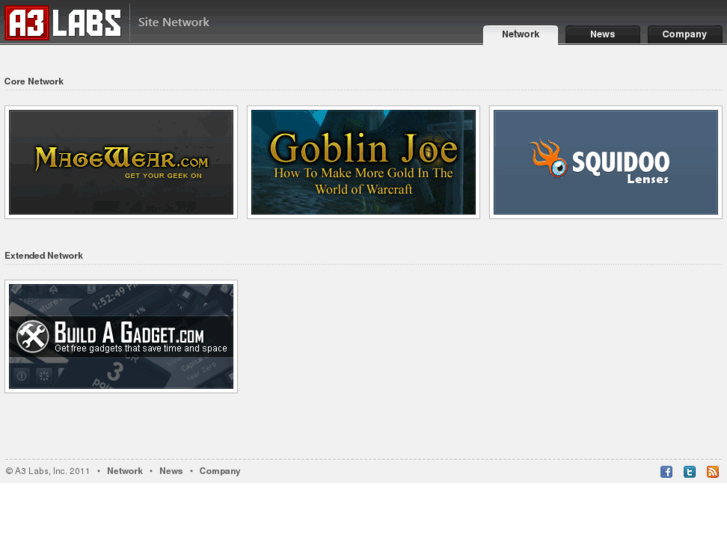
Task: Open the Squidoo Lenses banner
Action: (606, 162)
